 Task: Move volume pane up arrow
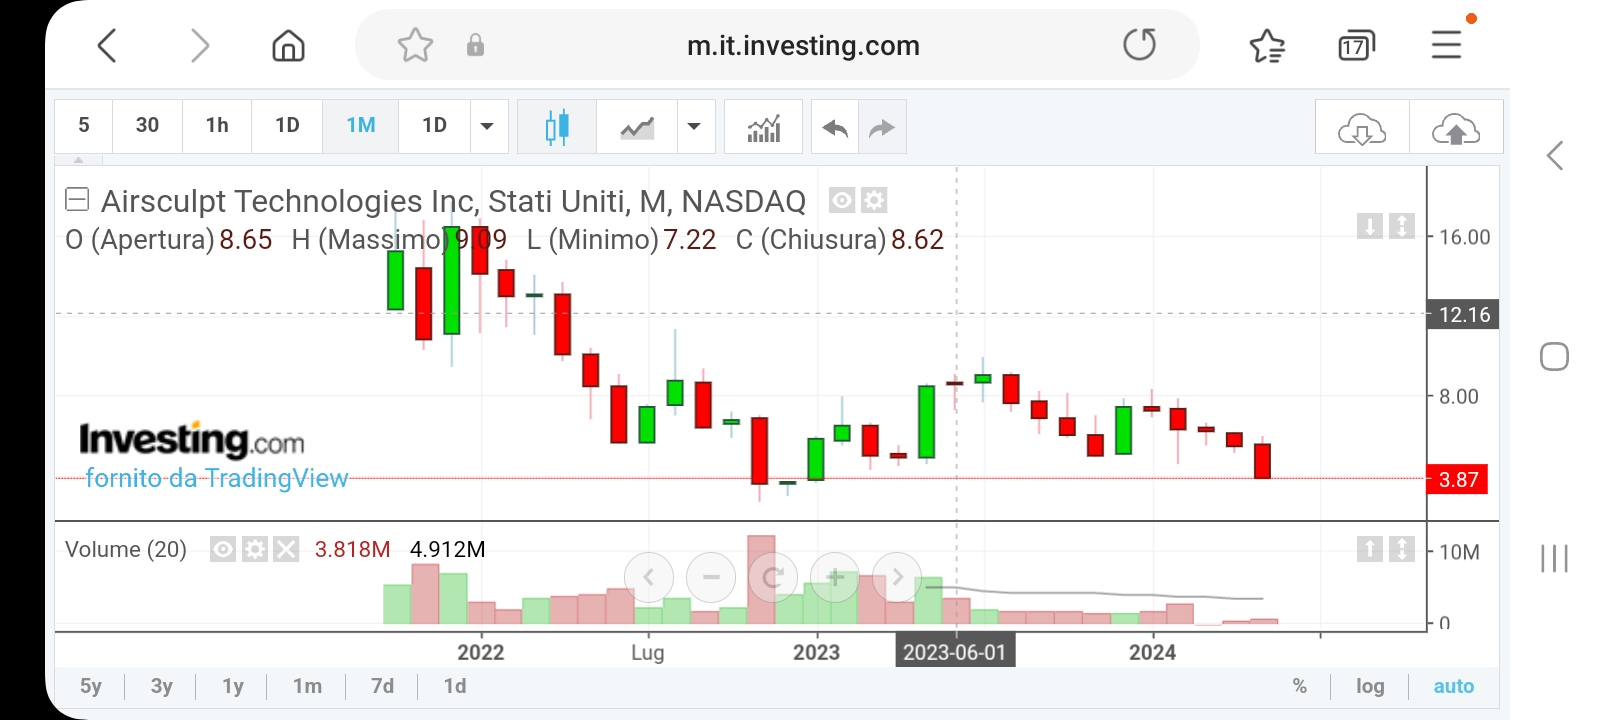tap(1369, 549)
